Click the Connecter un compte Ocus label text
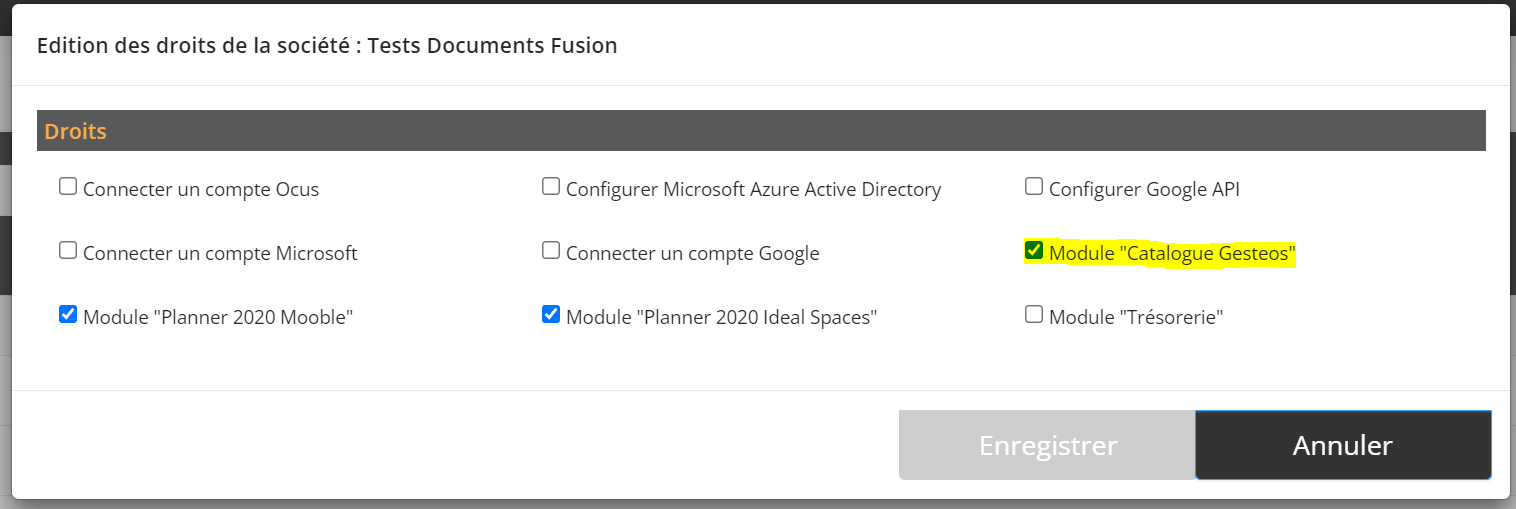 (x=201, y=190)
